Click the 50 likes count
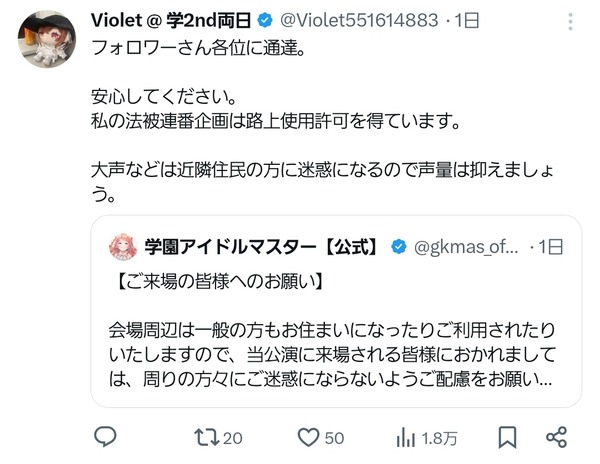 334,438
